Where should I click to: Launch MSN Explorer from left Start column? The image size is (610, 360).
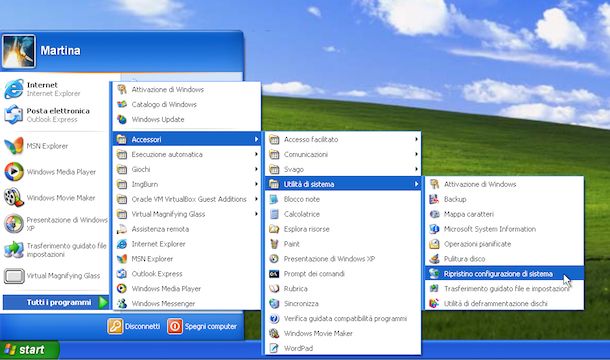[x=54, y=146]
